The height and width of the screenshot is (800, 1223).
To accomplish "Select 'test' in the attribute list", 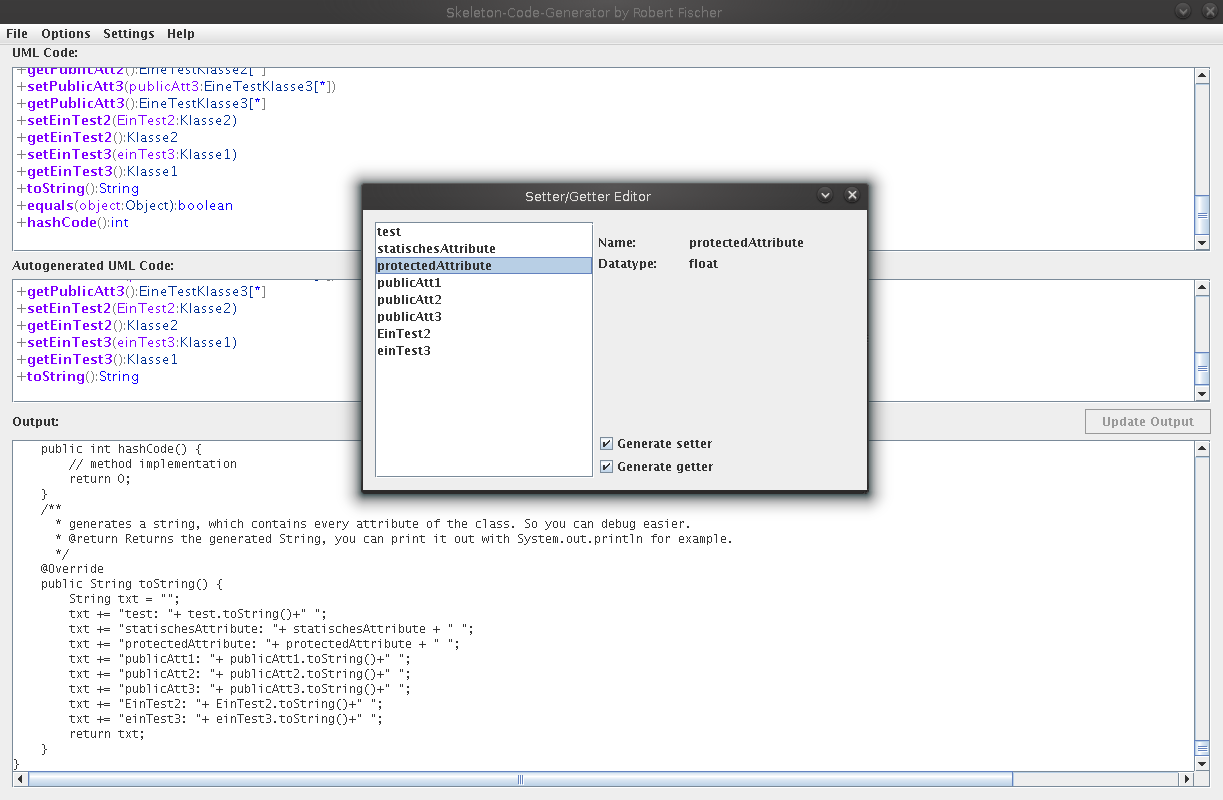I will point(389,232).
